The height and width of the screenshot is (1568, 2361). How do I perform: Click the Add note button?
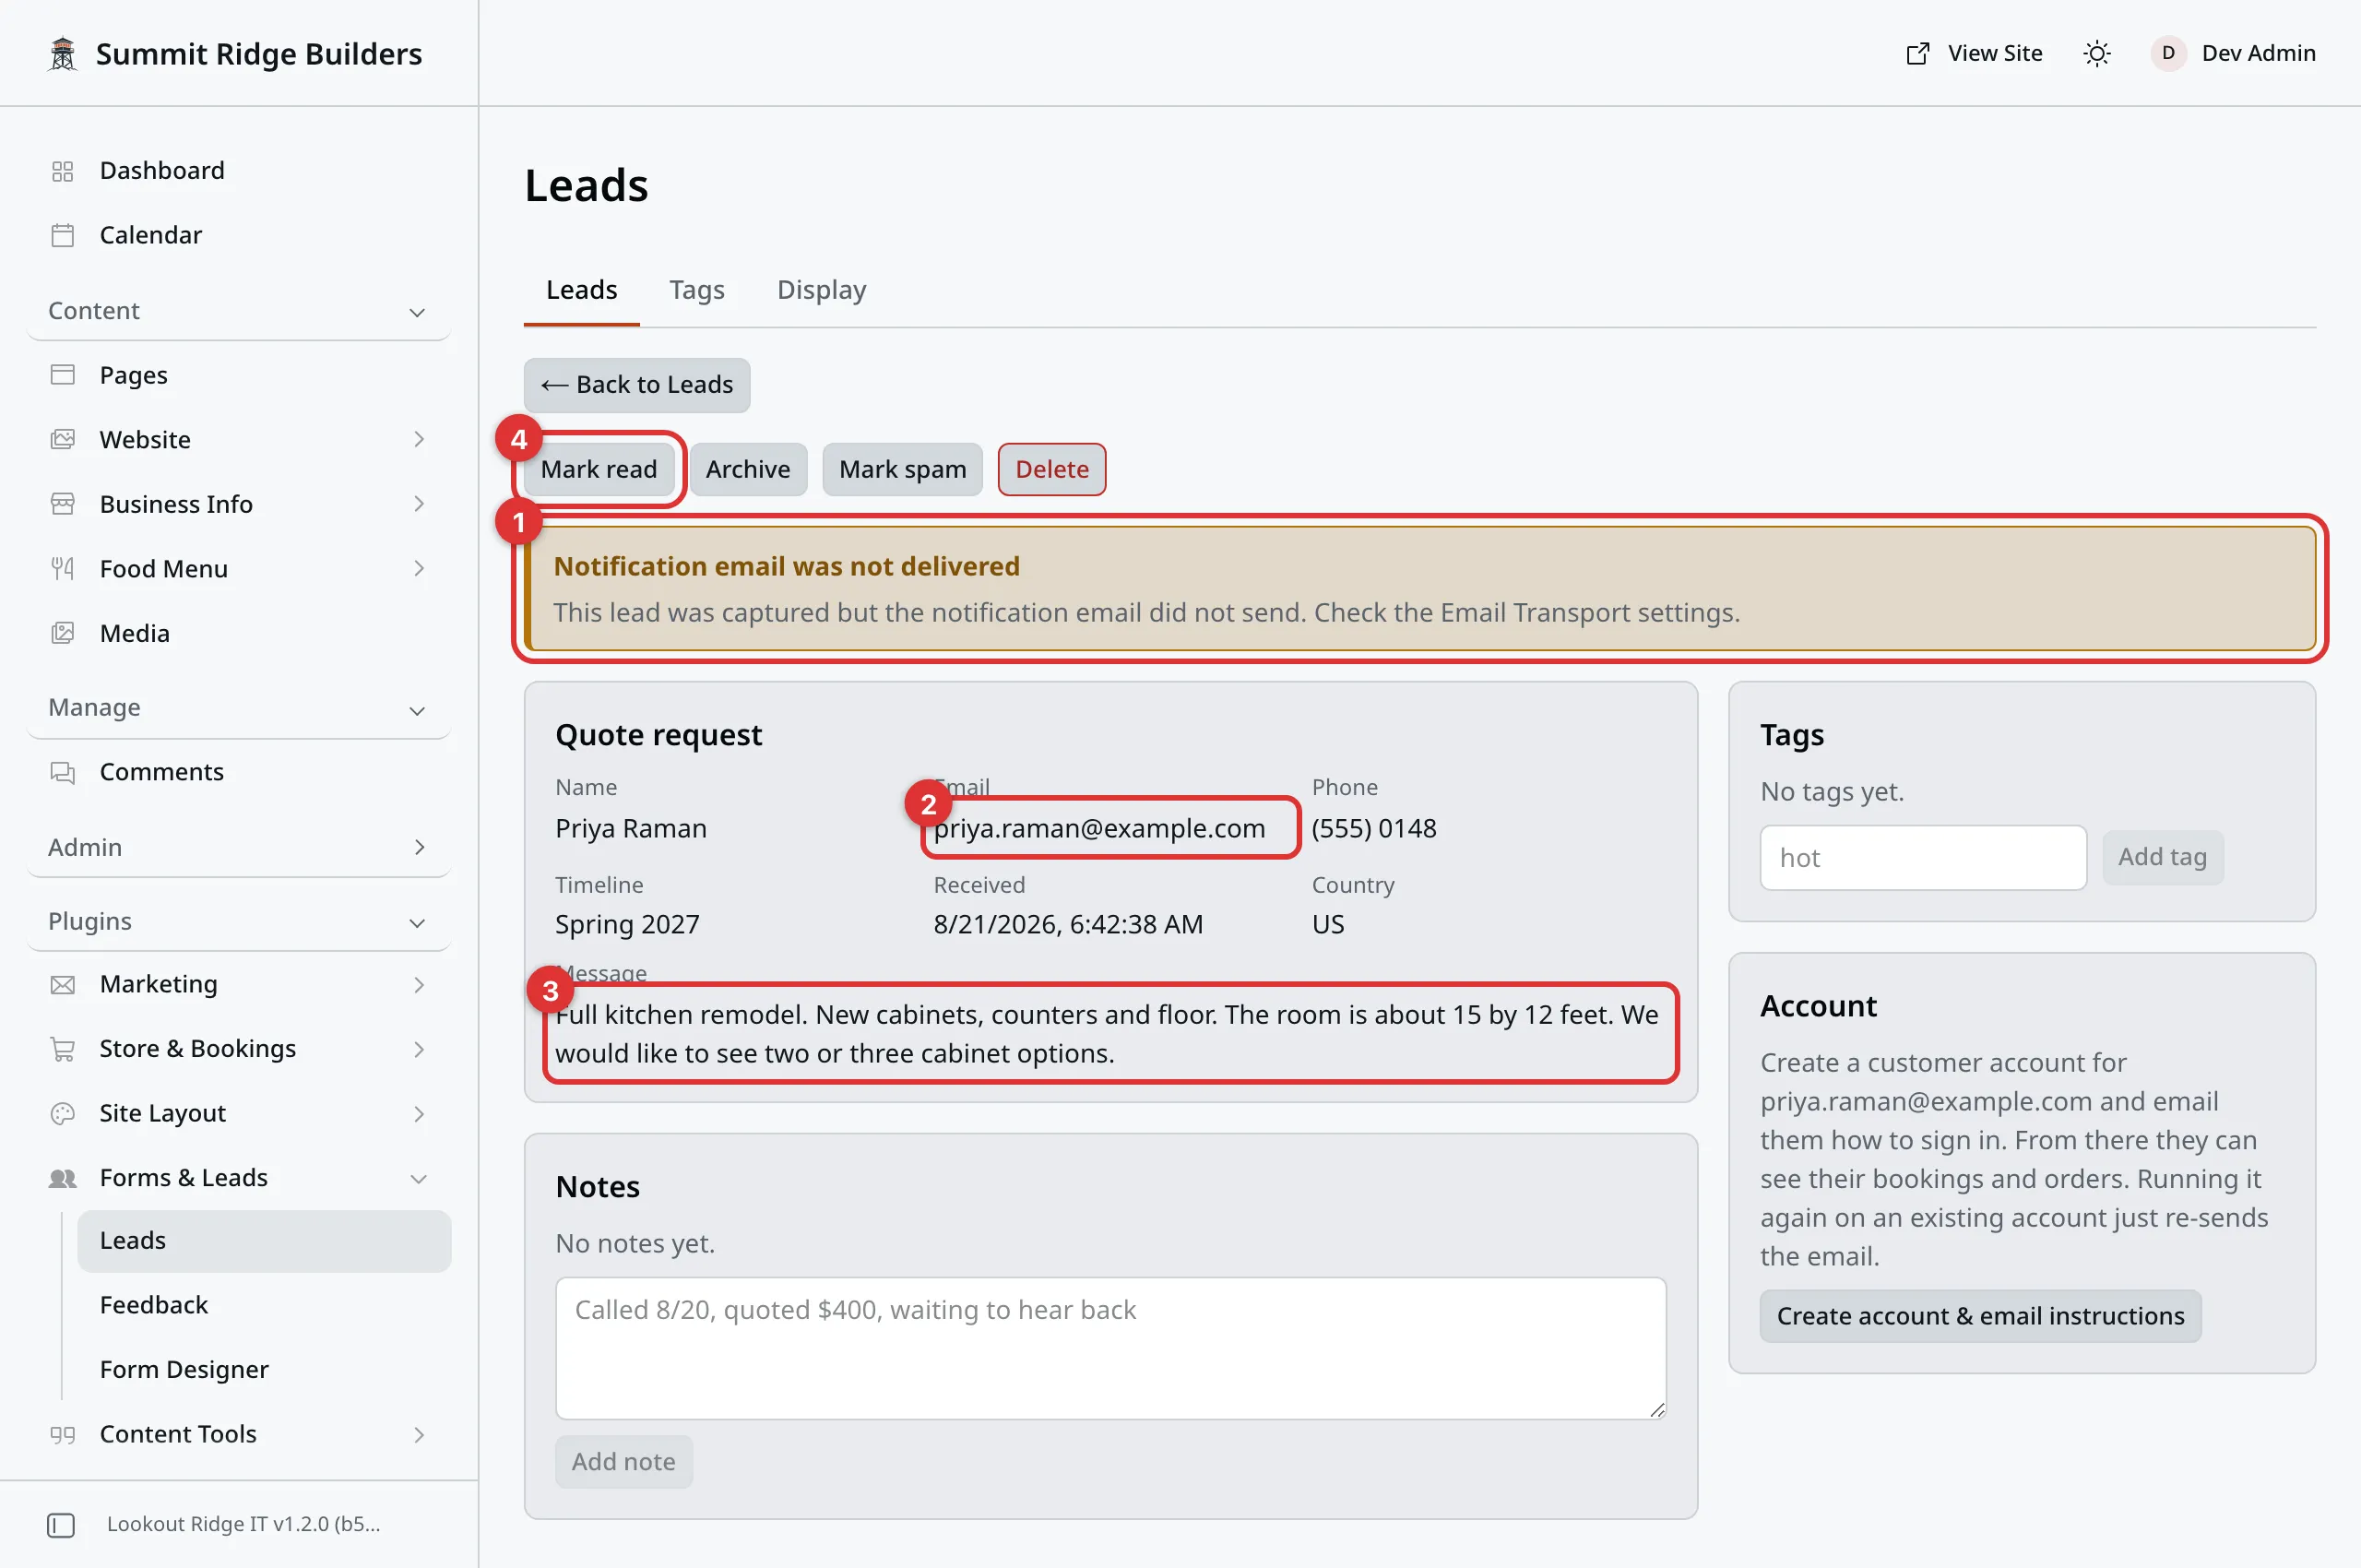click(623, 1461)
